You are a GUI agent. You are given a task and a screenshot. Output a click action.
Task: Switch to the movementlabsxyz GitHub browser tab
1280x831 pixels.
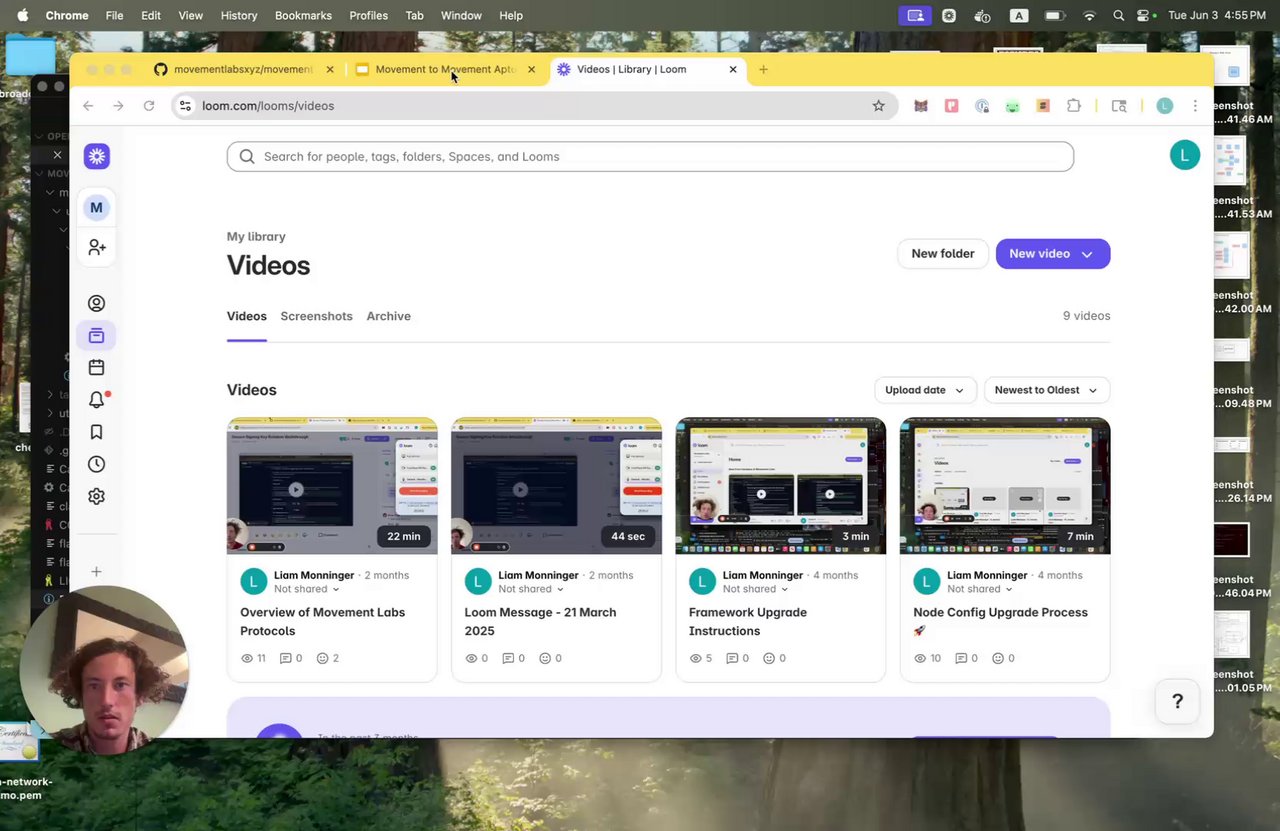pyautogui.click(x=243, y=69)
